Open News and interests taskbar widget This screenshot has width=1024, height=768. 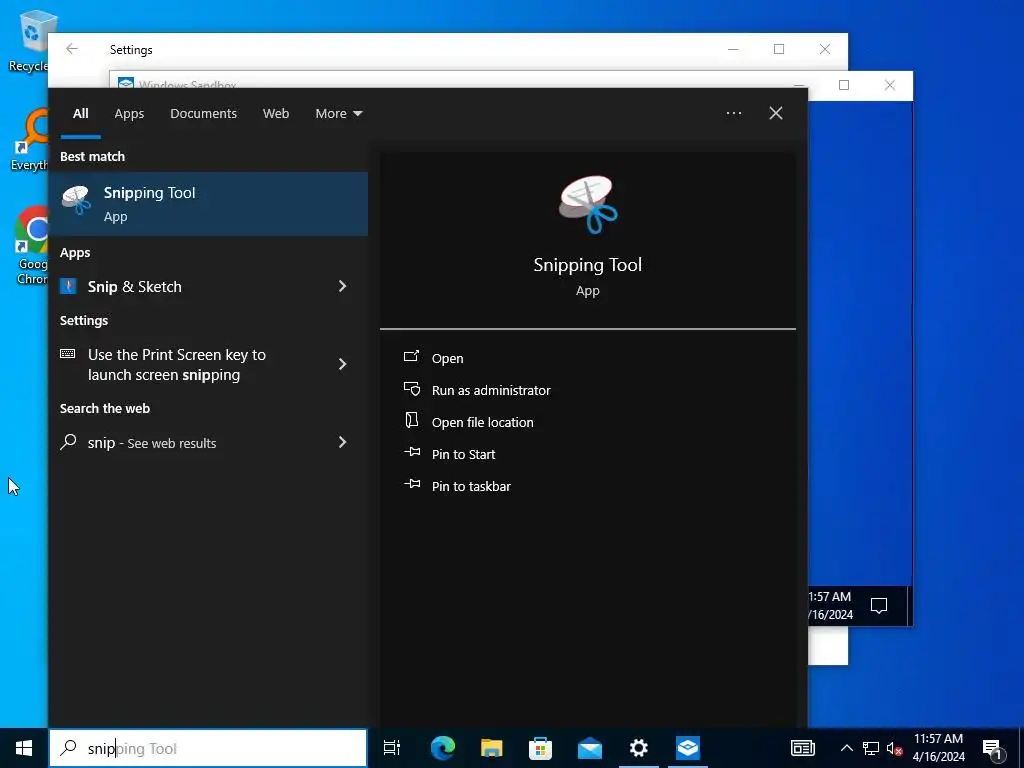tap(803, 748)
